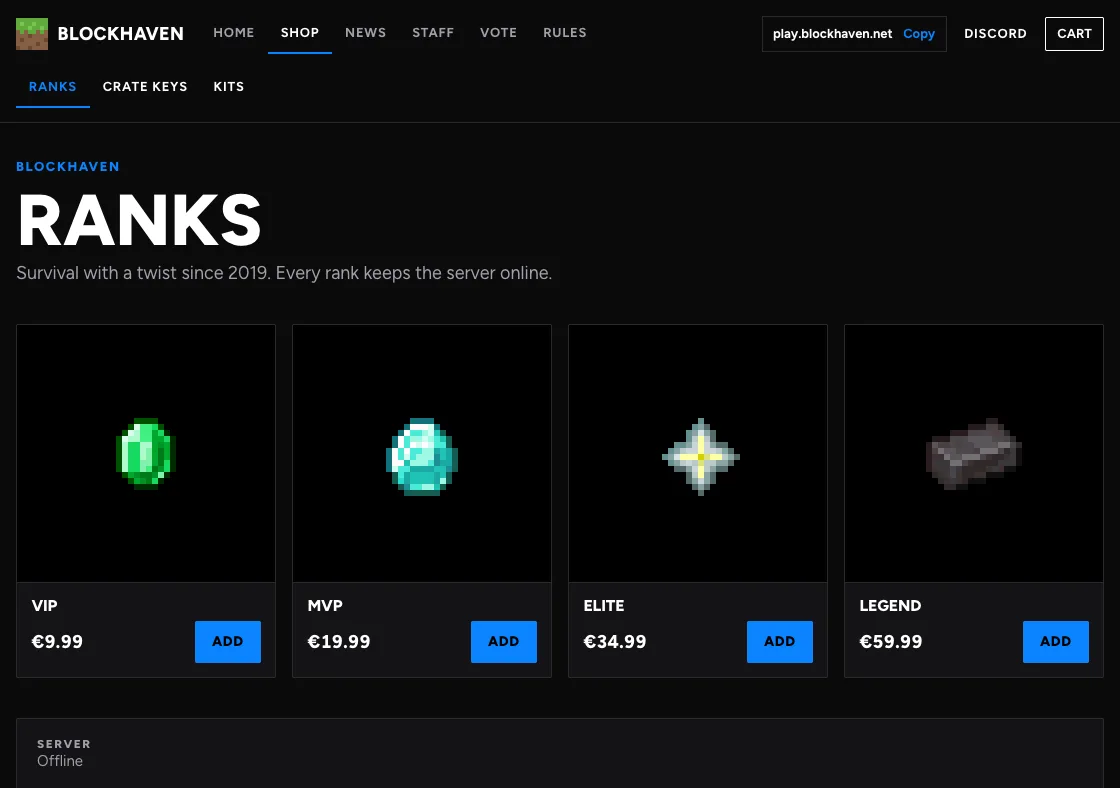1120x788 pixels.
Task: Click the SERVER status label
Action: 64,744
